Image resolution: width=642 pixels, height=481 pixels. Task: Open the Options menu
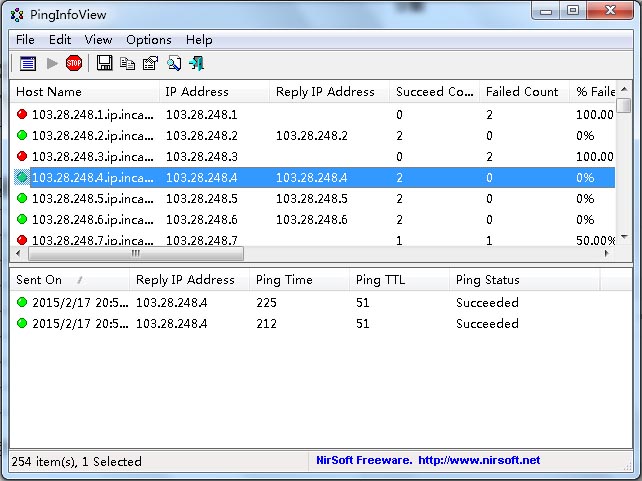point(148,40)
